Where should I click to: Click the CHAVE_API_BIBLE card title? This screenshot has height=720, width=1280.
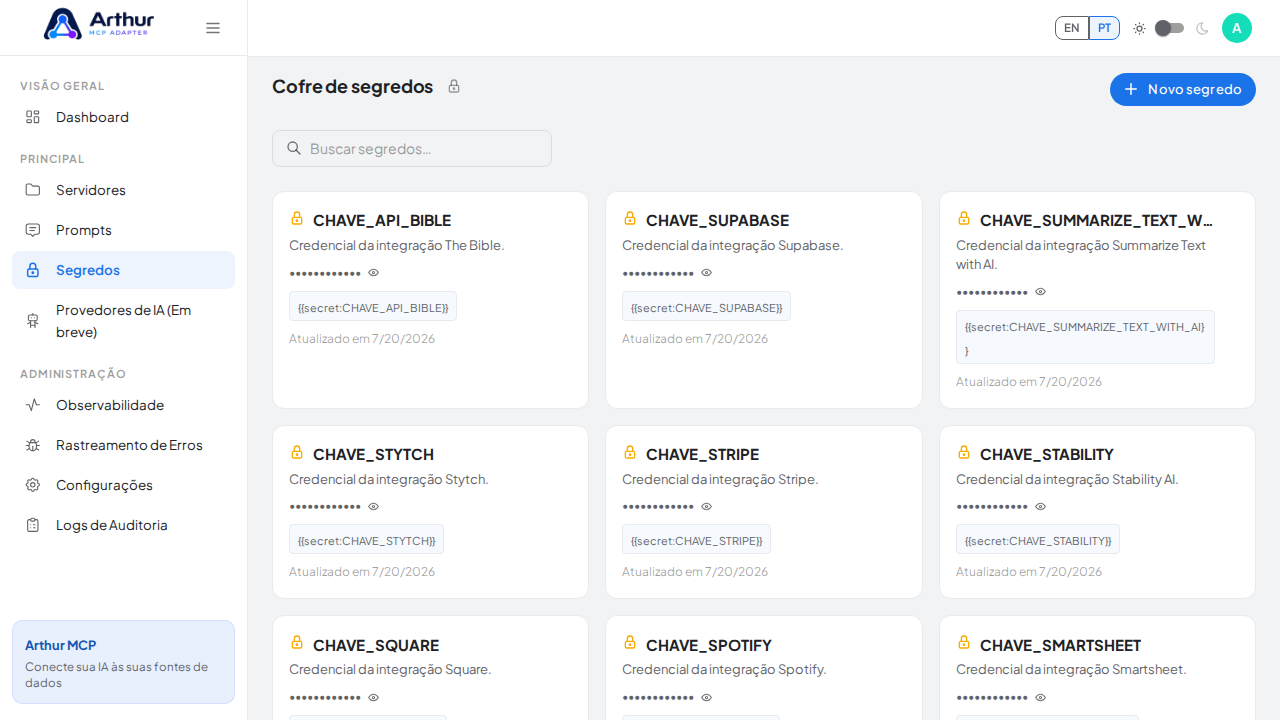point(382,220)
